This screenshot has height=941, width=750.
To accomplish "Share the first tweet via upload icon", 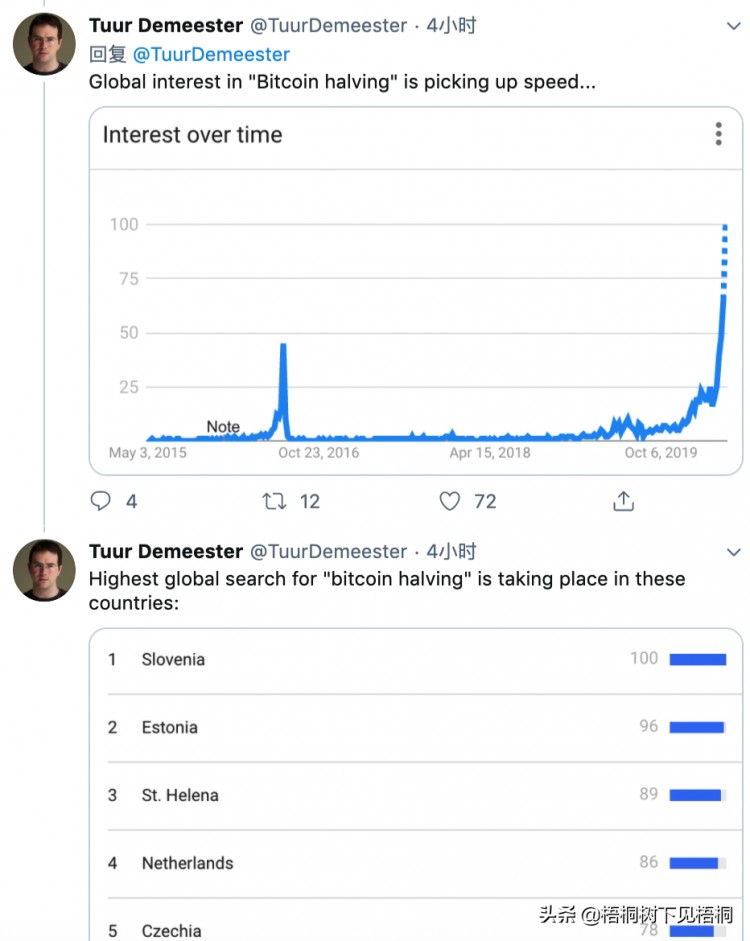I will [623, 501].
